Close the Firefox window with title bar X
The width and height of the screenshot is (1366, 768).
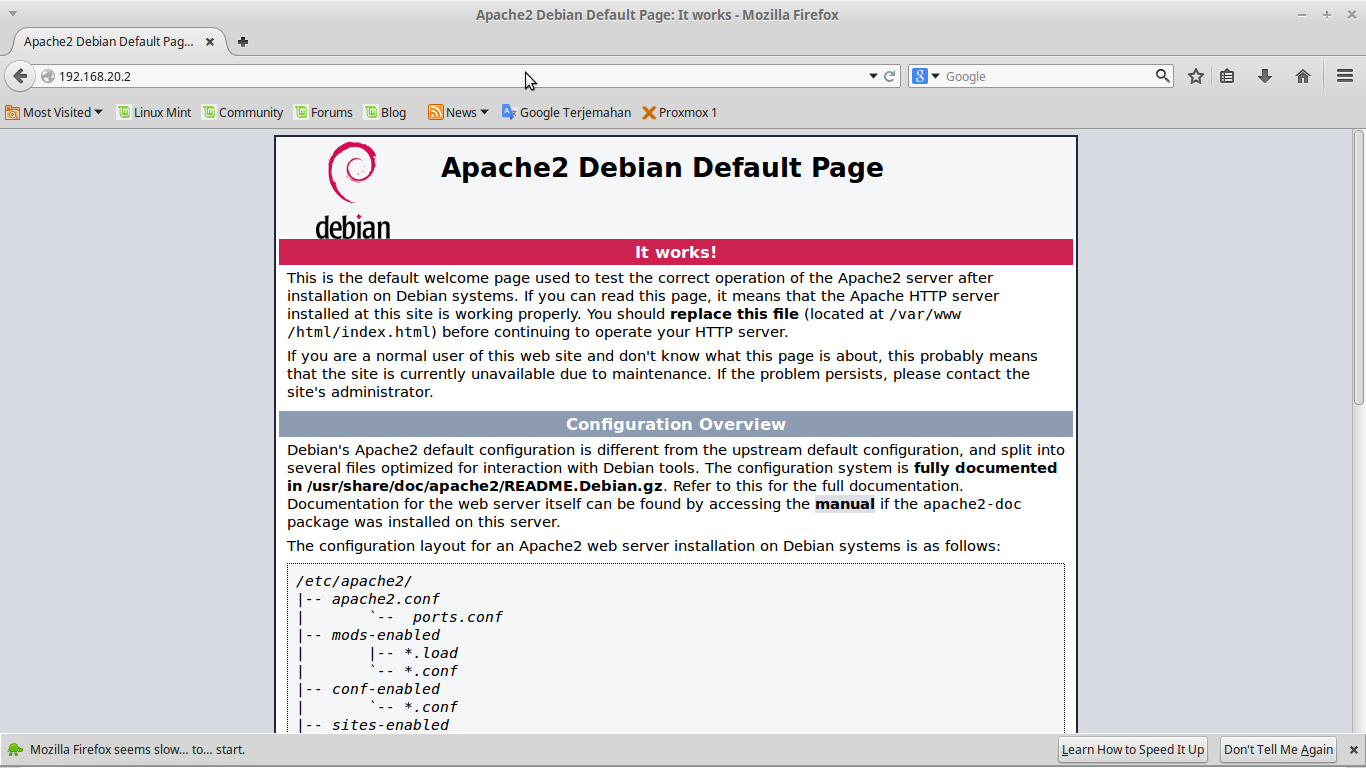[1351, 14]
